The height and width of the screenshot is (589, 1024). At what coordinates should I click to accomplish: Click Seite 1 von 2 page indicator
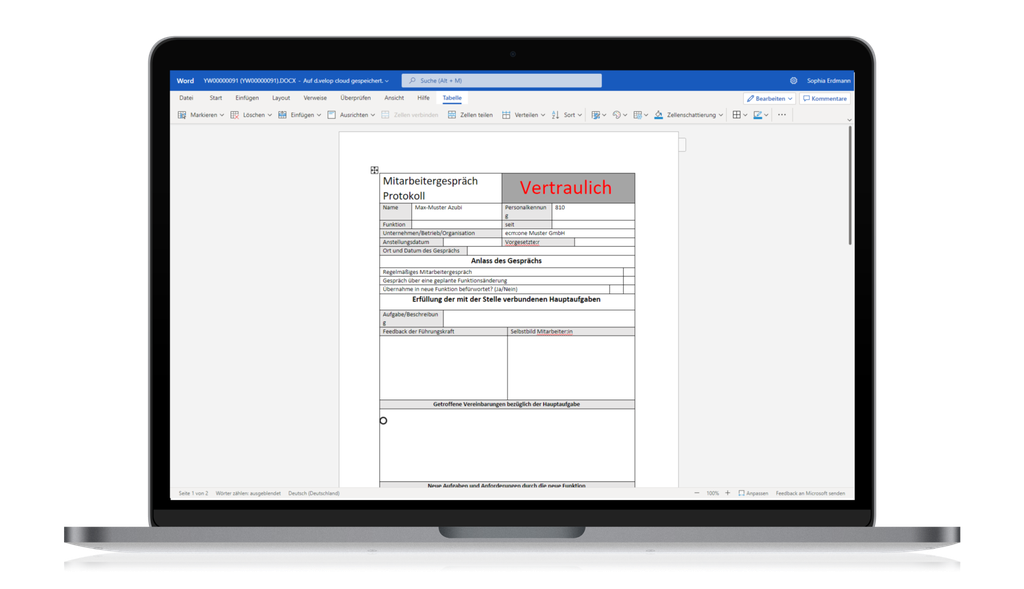[x=193, y=493]
